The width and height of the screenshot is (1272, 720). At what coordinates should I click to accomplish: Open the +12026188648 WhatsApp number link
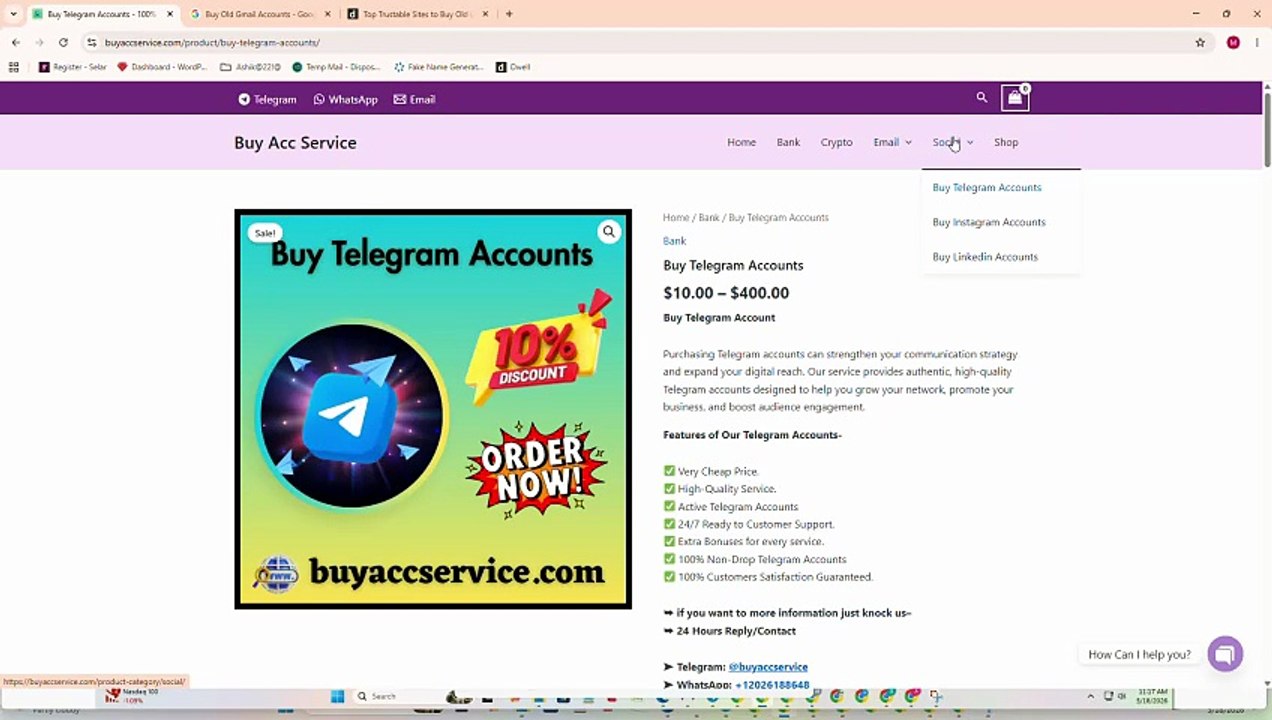(772, 685)
